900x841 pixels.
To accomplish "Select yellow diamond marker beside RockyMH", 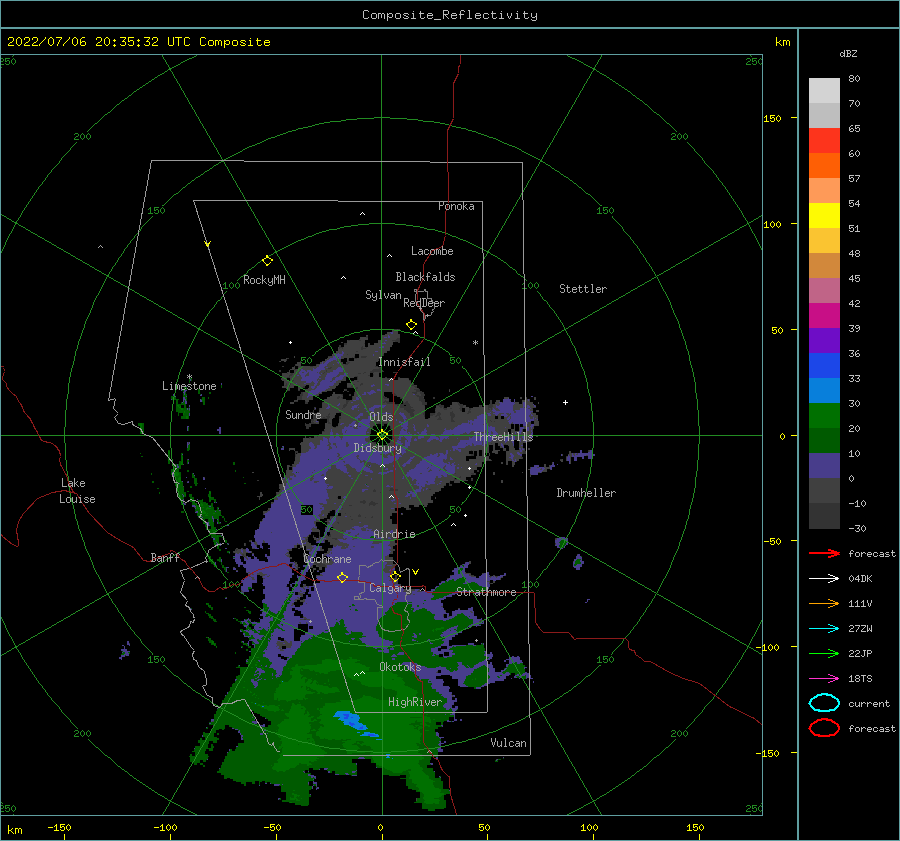I will (267, 261).
